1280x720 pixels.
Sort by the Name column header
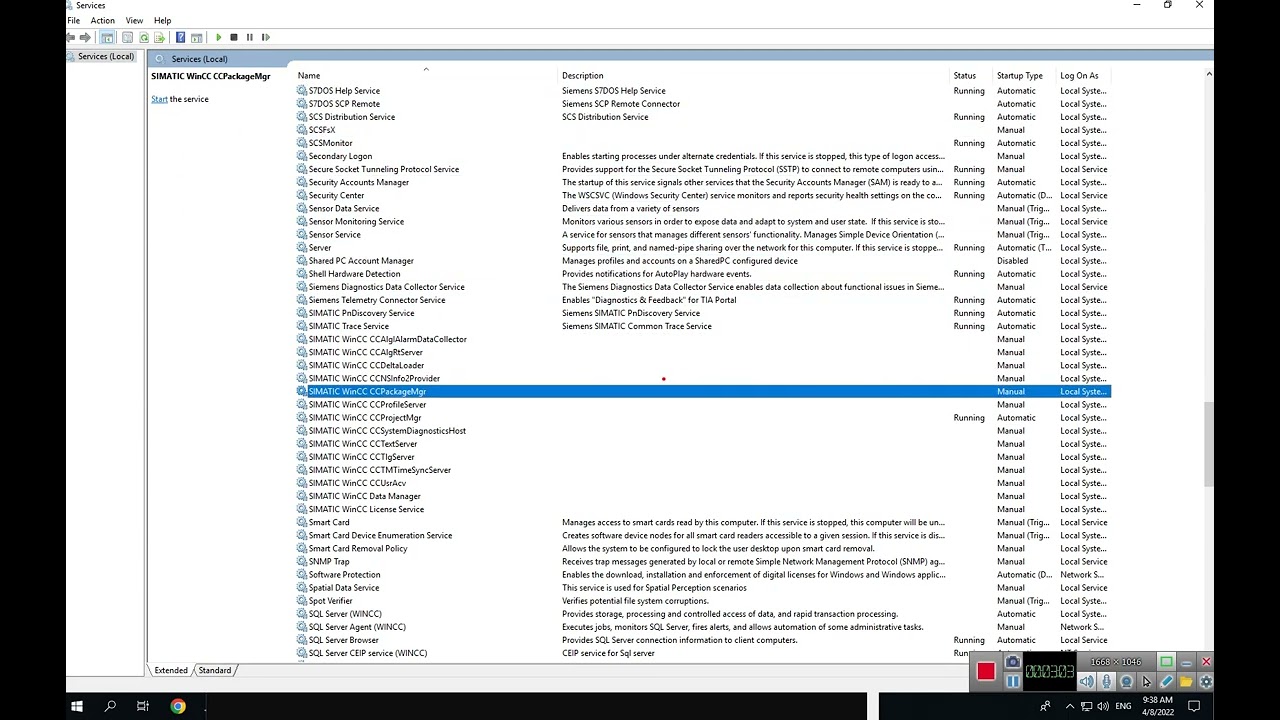[426, 75]
